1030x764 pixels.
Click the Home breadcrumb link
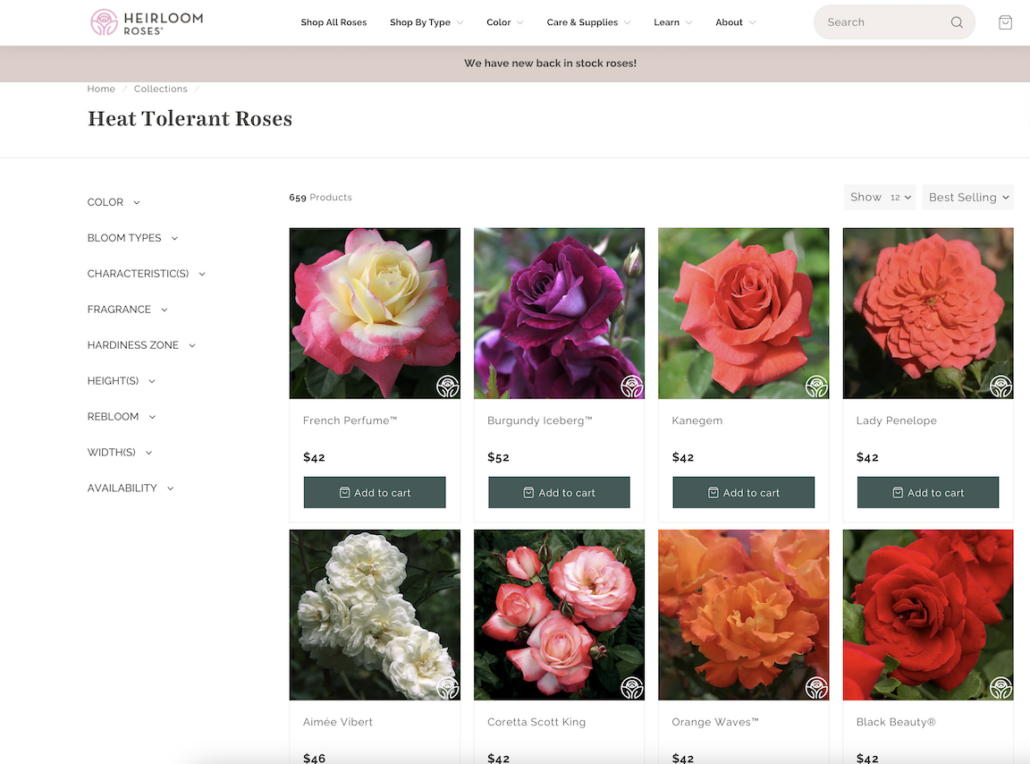(101, 88)
